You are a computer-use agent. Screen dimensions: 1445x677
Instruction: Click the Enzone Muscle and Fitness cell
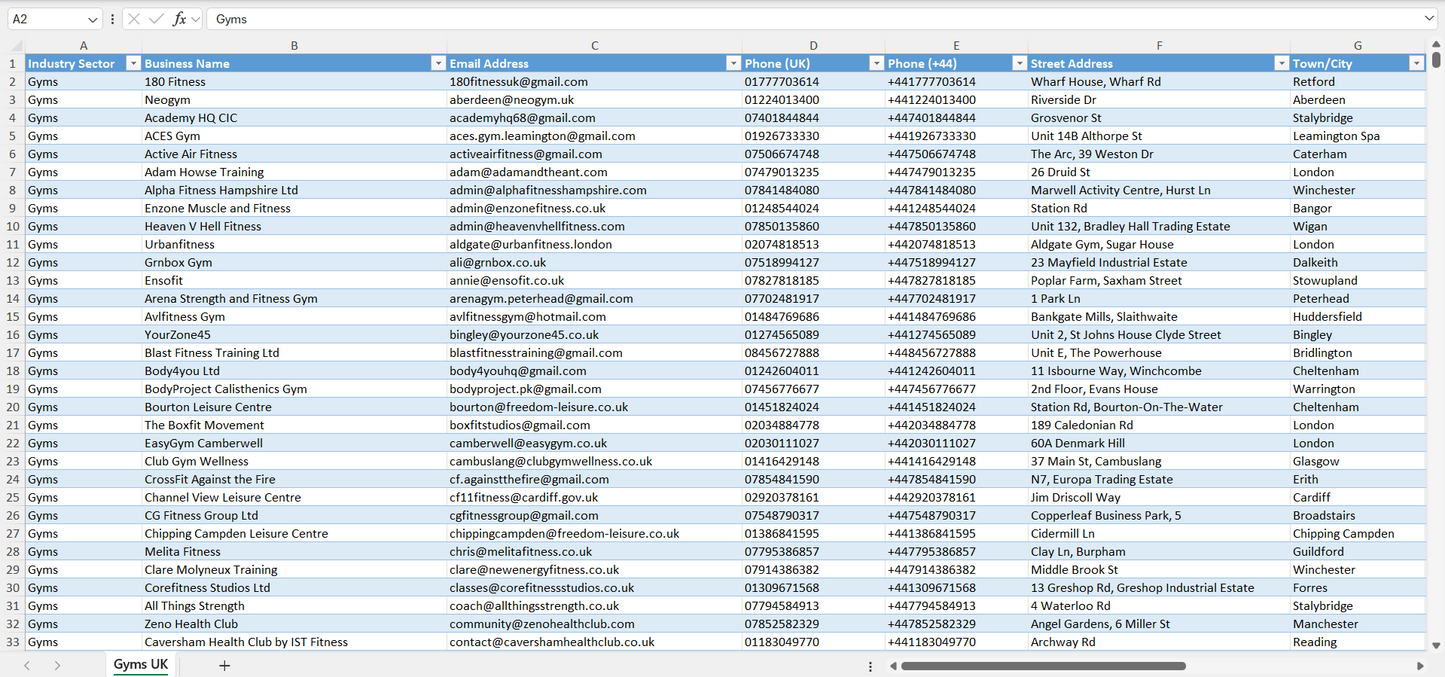[x=294, y=208]
